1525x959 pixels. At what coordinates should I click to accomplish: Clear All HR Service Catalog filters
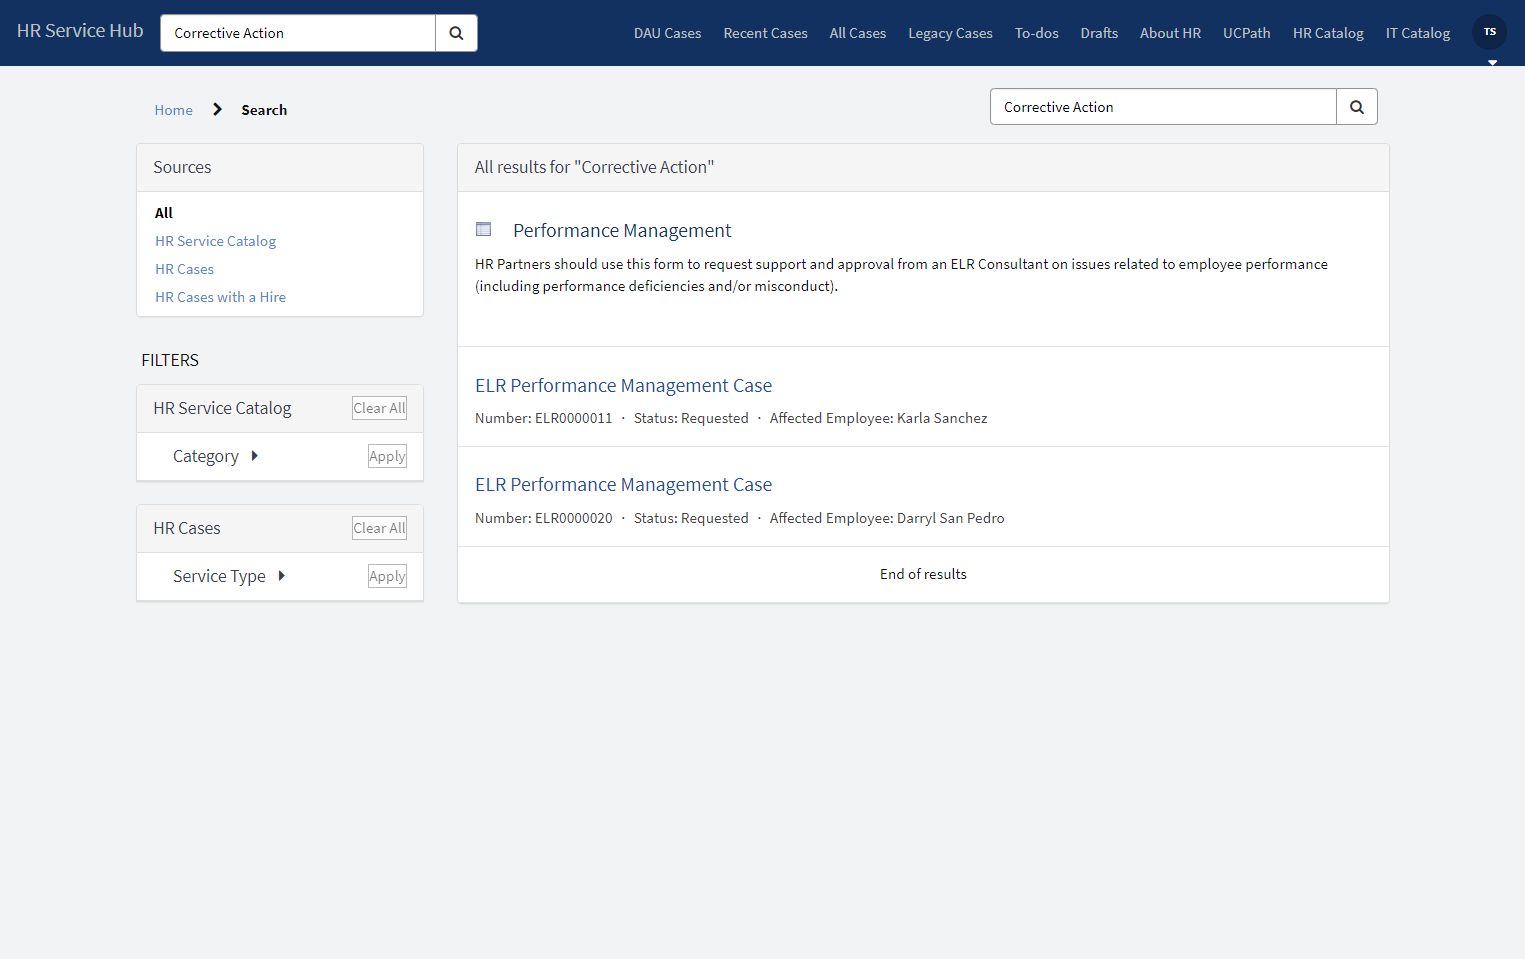point(379,408)
